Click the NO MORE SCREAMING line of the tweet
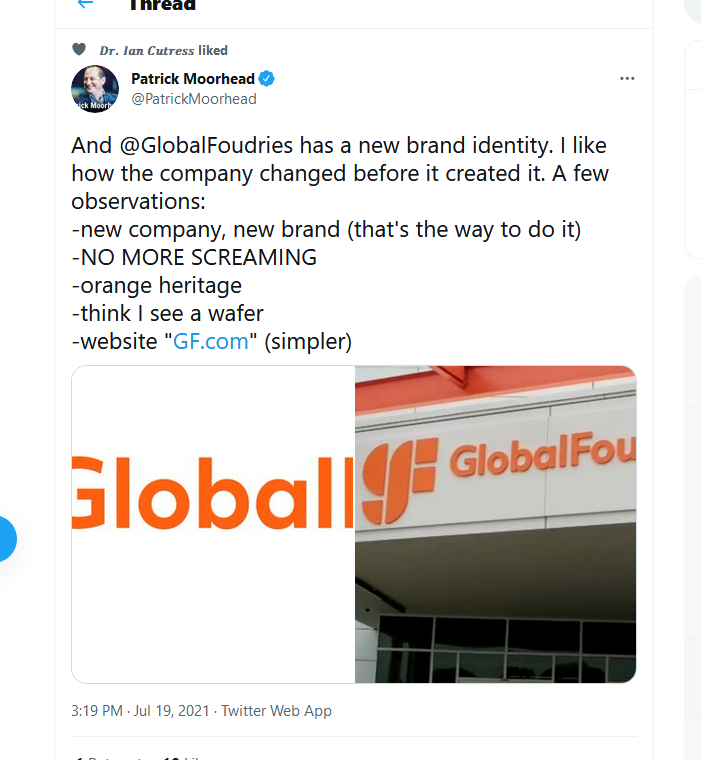This screenshot has height=760, width=701. 194,257
